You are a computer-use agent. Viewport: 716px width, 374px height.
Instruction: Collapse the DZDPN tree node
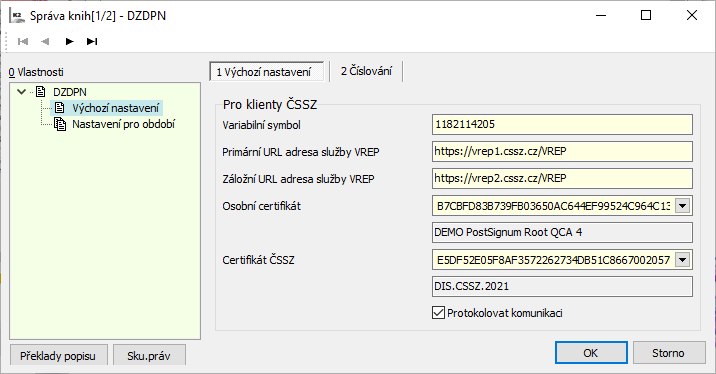[x=21, y=92]
